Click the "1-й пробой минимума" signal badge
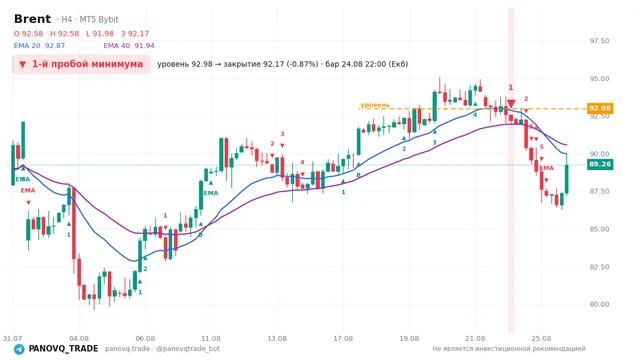This screenshot has height=360, width=640. 81,64
